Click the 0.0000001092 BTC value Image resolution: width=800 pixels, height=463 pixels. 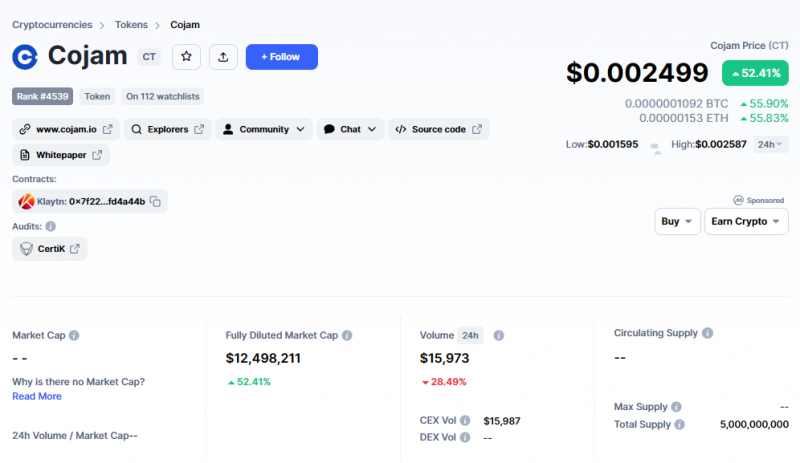(x=677, y=104)
